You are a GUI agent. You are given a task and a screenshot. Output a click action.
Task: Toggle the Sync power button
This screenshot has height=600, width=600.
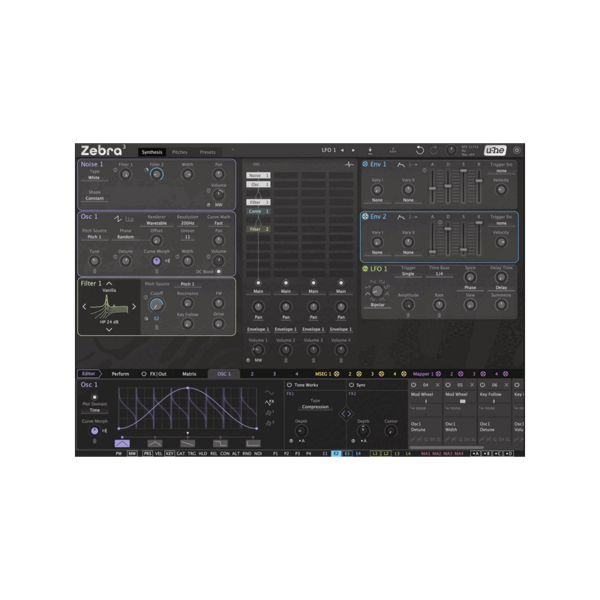pos(351,385)
